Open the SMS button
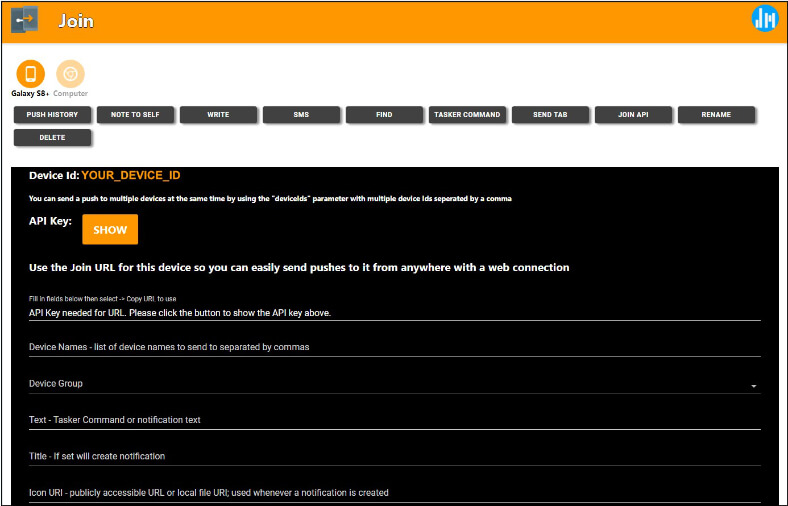 coord(301,115)
